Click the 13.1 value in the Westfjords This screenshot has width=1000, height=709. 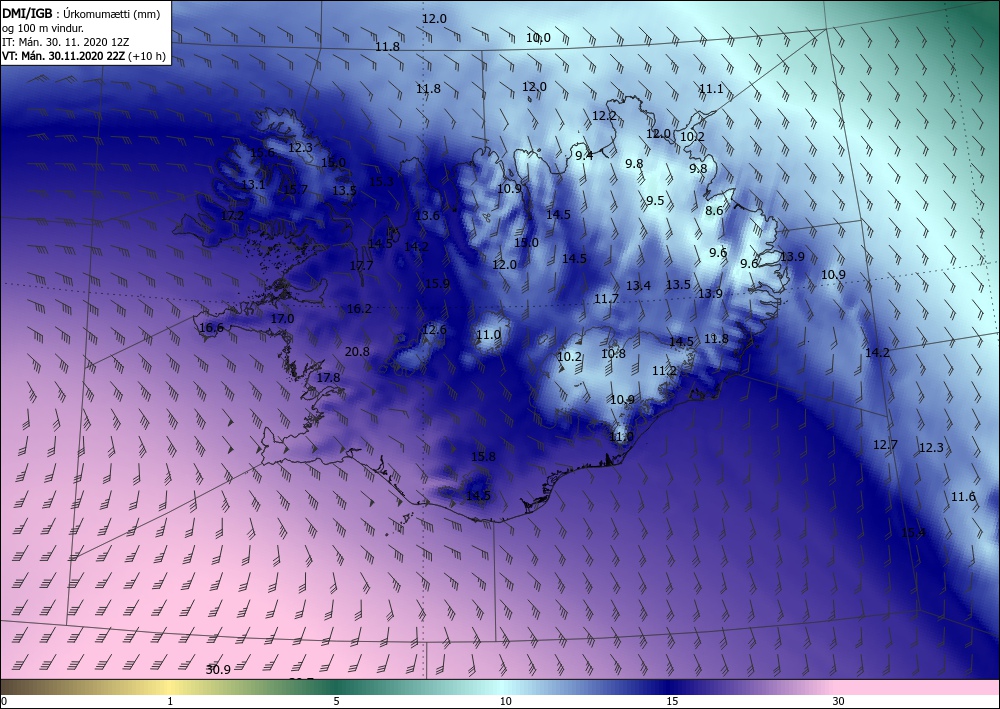click(x=253, y=185)
